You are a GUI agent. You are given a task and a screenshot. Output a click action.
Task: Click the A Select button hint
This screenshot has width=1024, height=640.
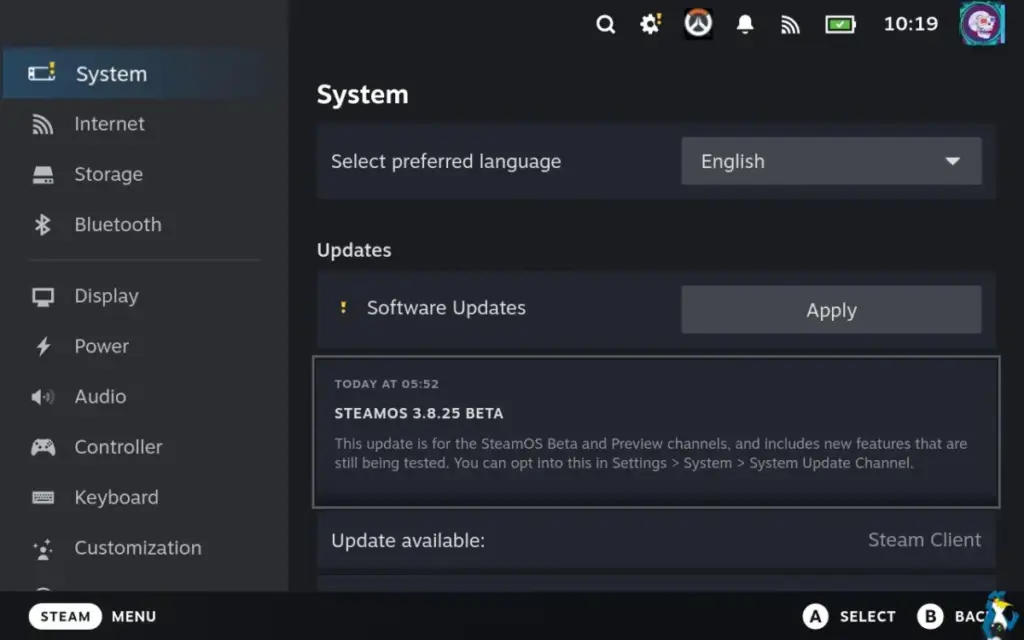848,616
